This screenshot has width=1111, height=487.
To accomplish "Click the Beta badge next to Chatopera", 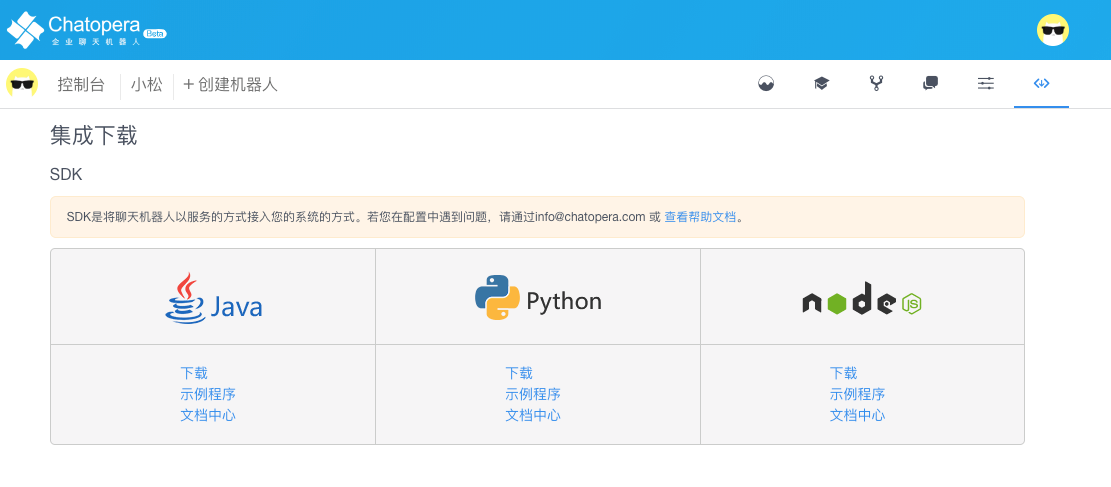I will 154,33.
